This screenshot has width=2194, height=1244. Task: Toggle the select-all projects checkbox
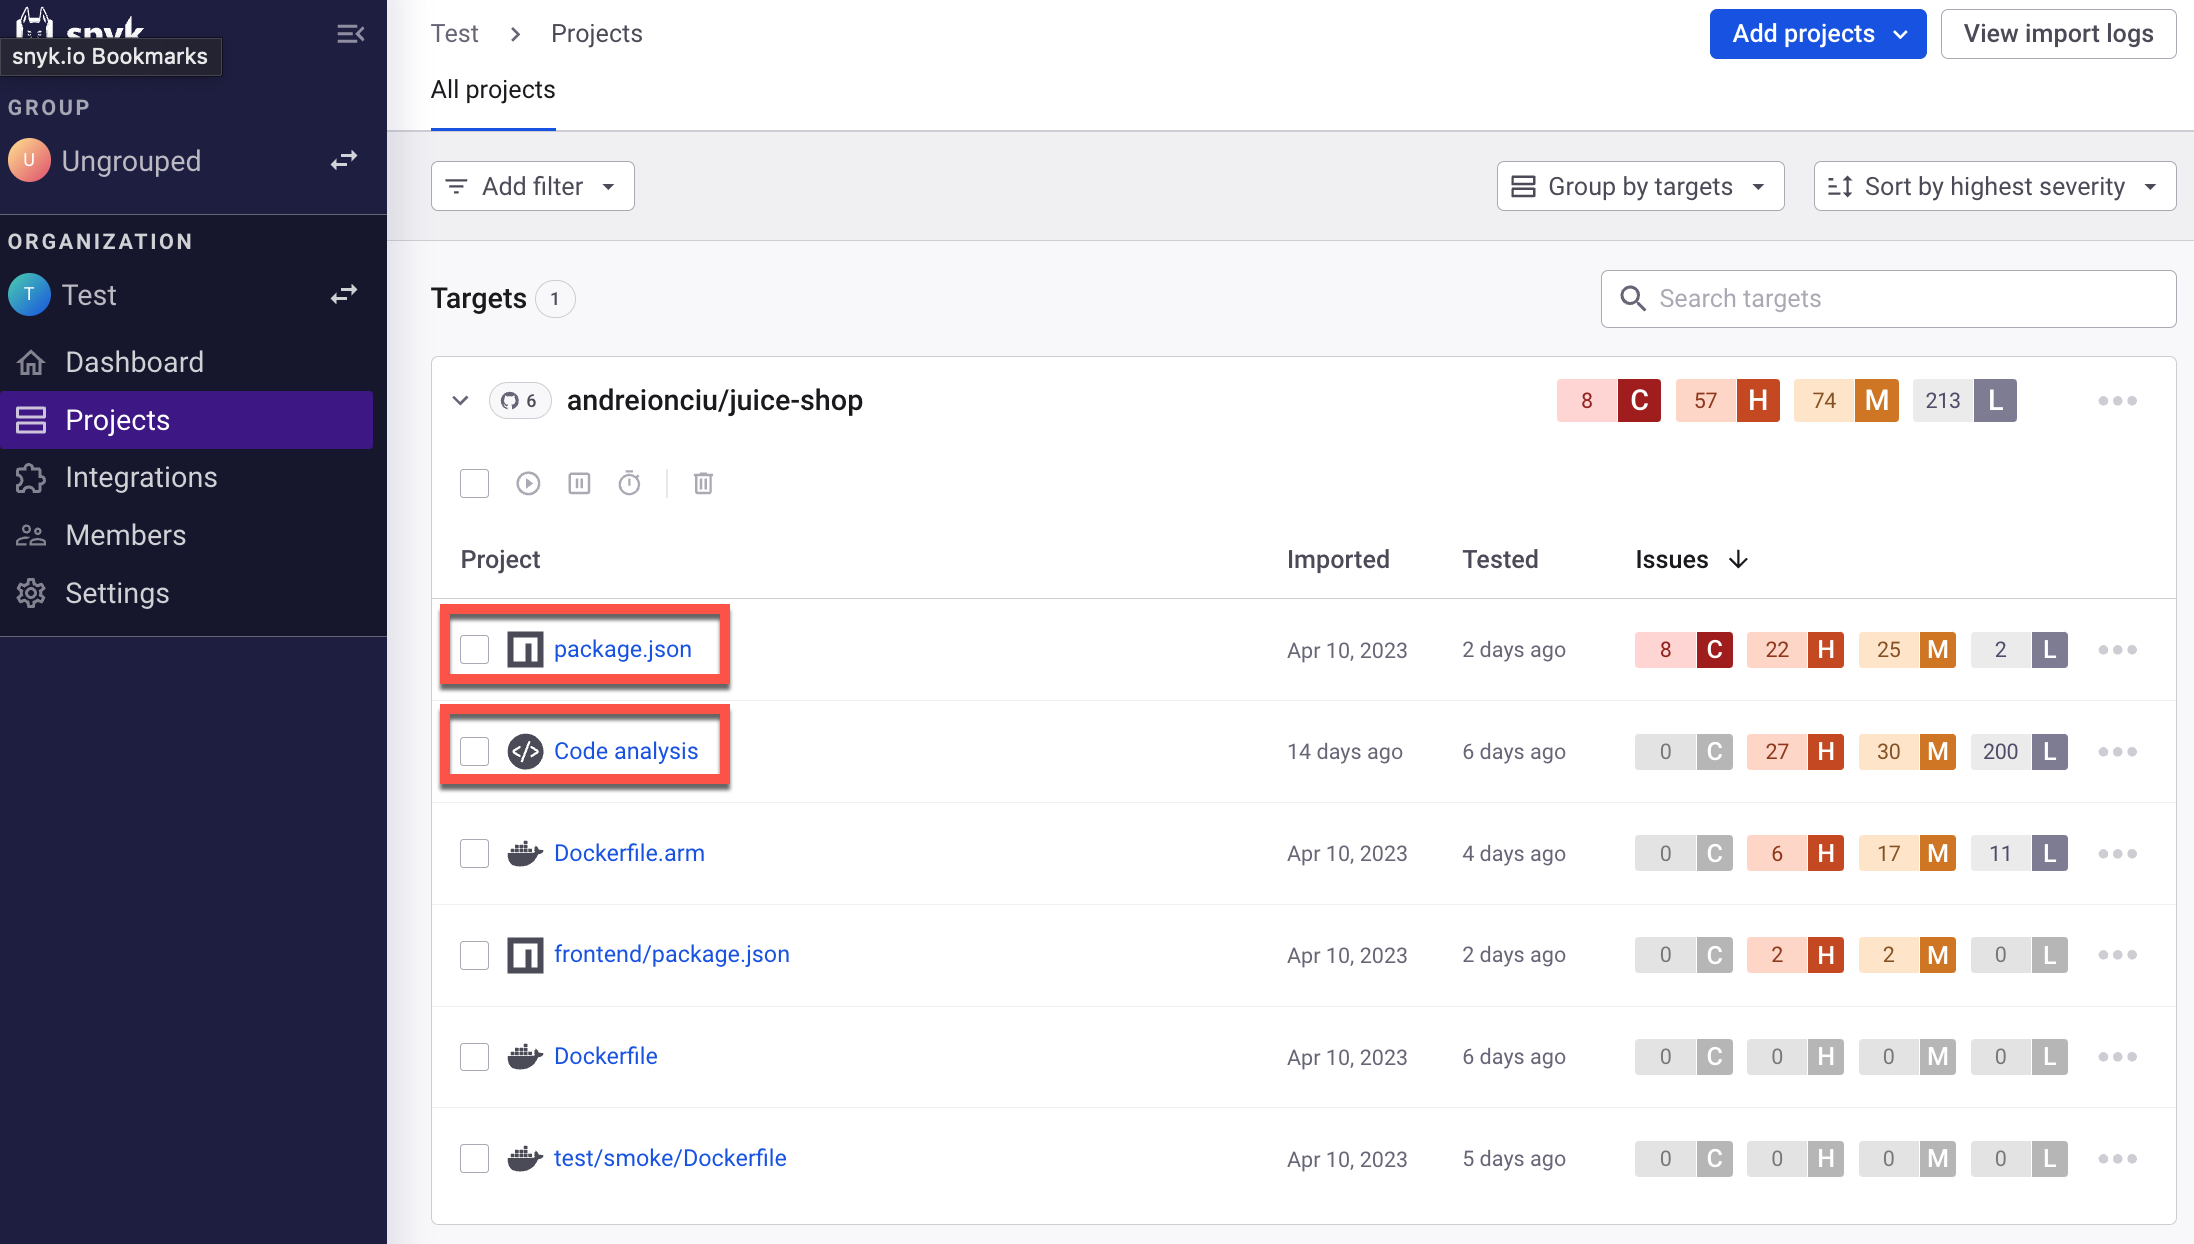(x=474, y=484)
